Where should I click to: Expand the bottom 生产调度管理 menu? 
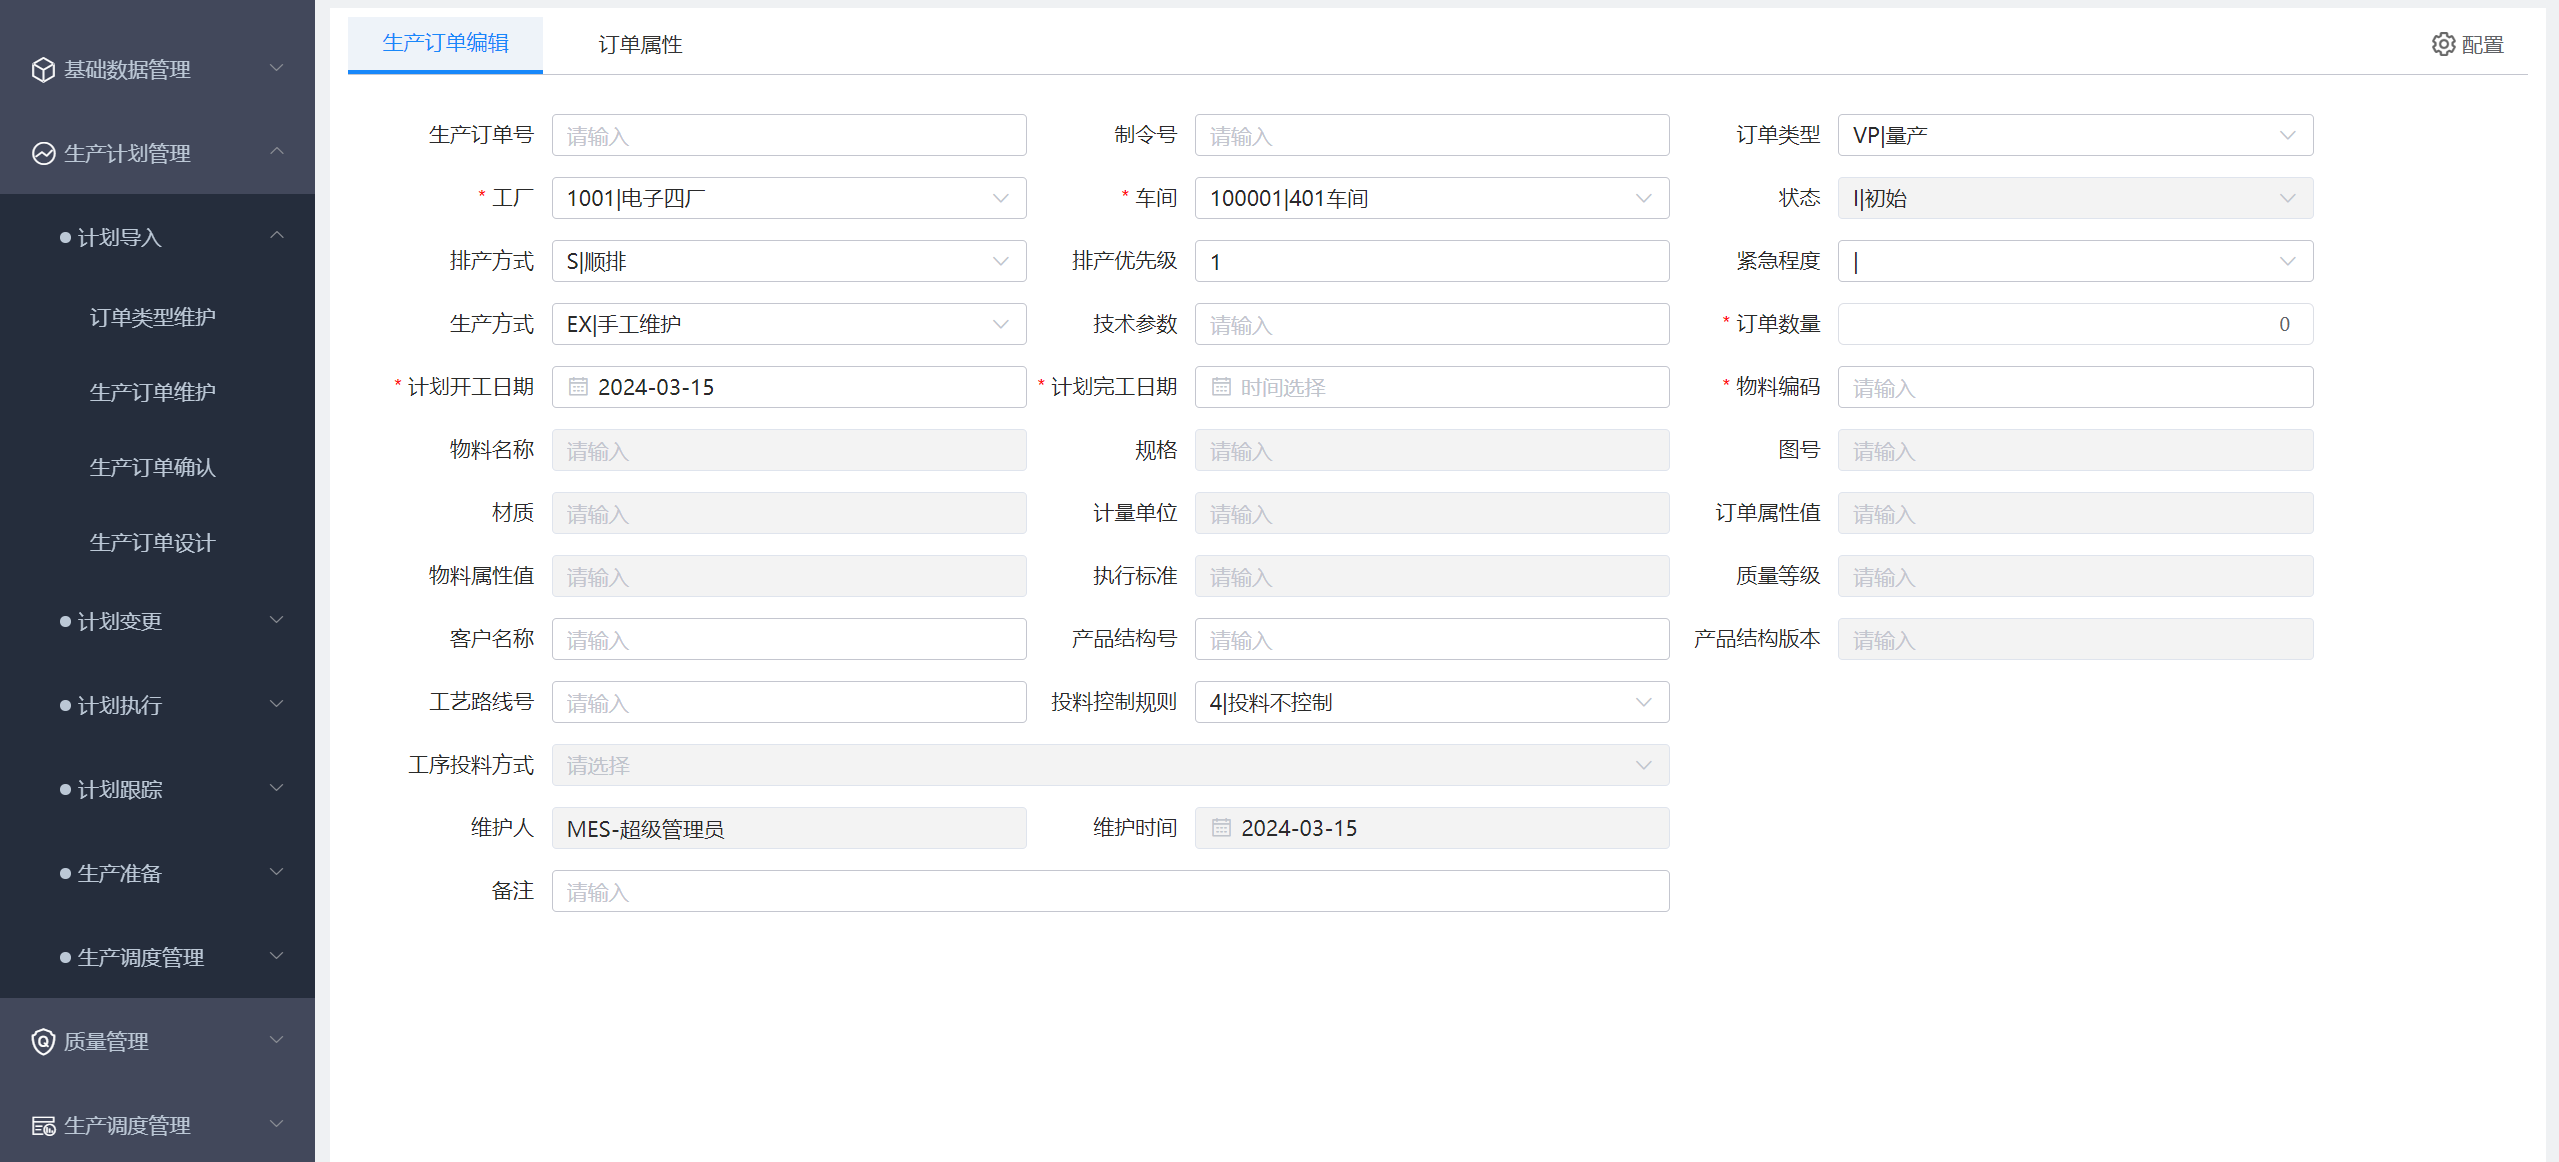click(157, 1125)
